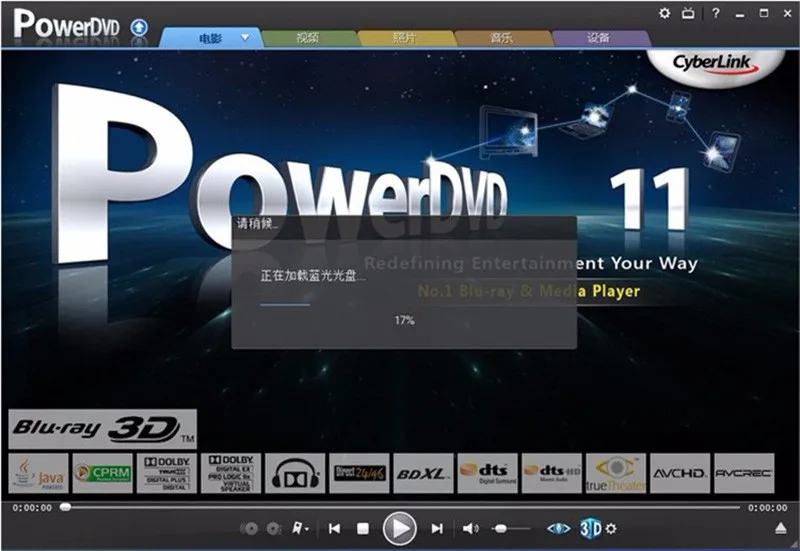Viewport: 800px width, 551px height.
Task: Open the settings gear in title bar
Action: [x=664, y=13]
